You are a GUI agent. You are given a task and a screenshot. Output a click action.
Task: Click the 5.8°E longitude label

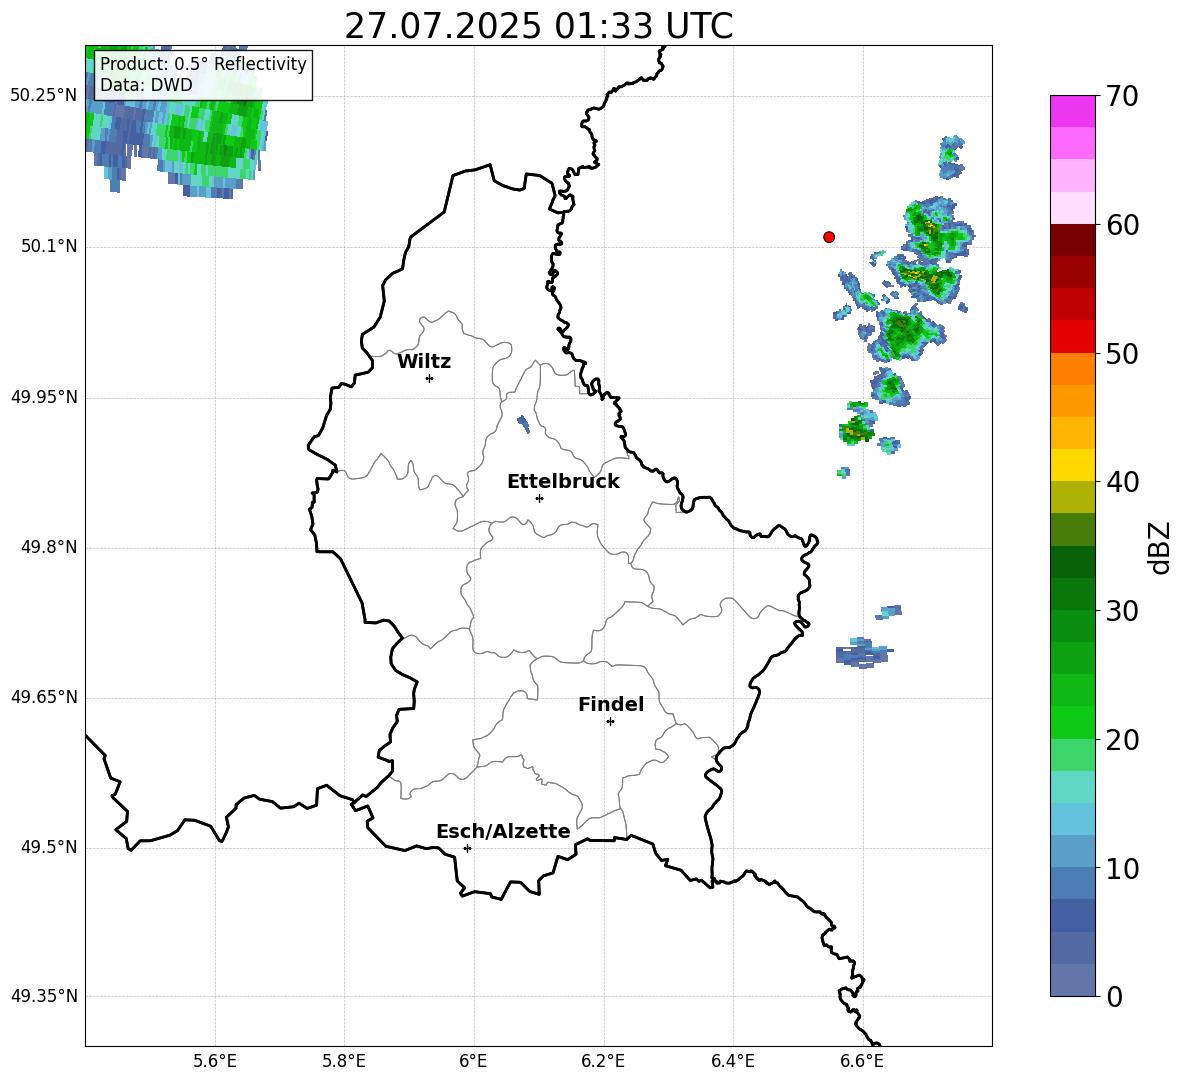point(344,1062)
